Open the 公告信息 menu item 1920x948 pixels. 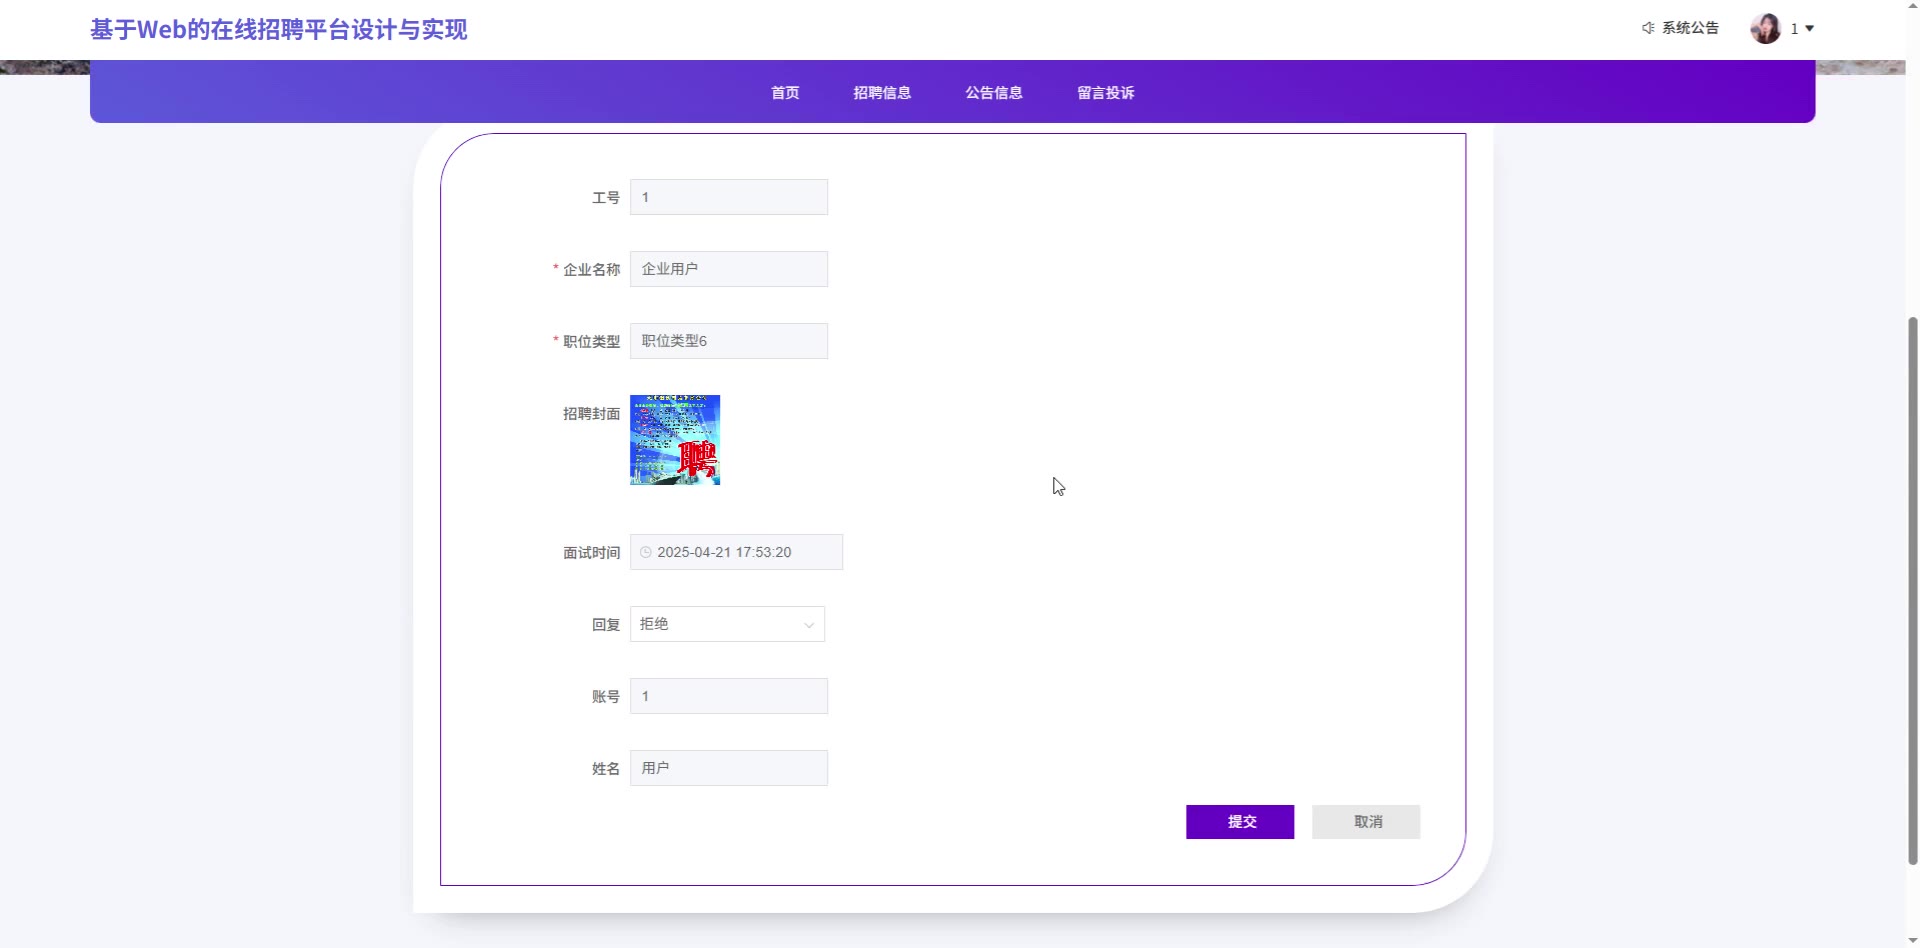click(994, 93)
